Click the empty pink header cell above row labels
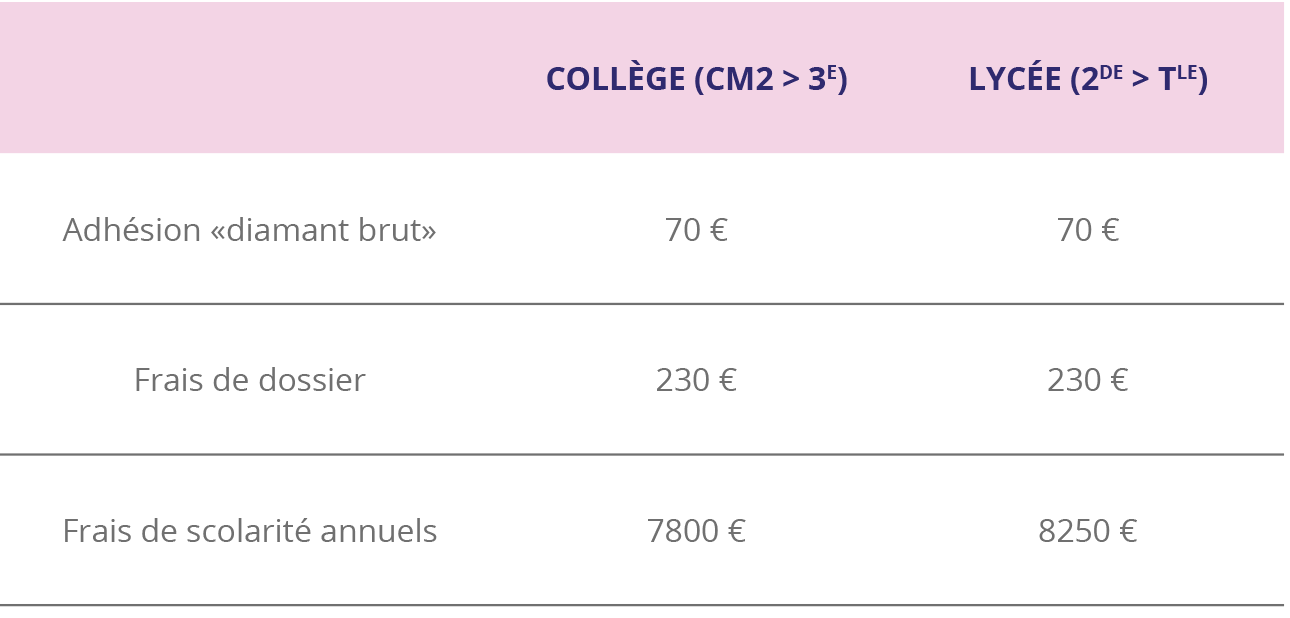Screen dimensions: 1290x618 pyautogui.click(x=250, y=78)
